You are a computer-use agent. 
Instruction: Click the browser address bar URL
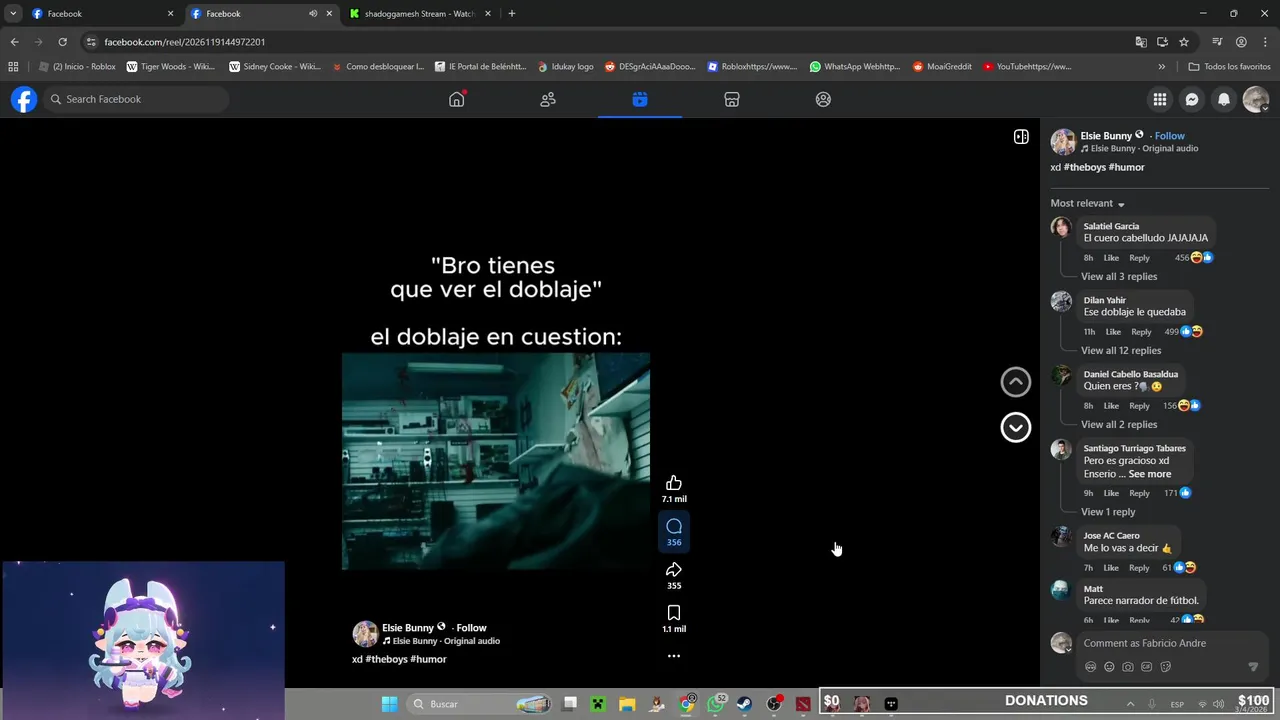185,42
